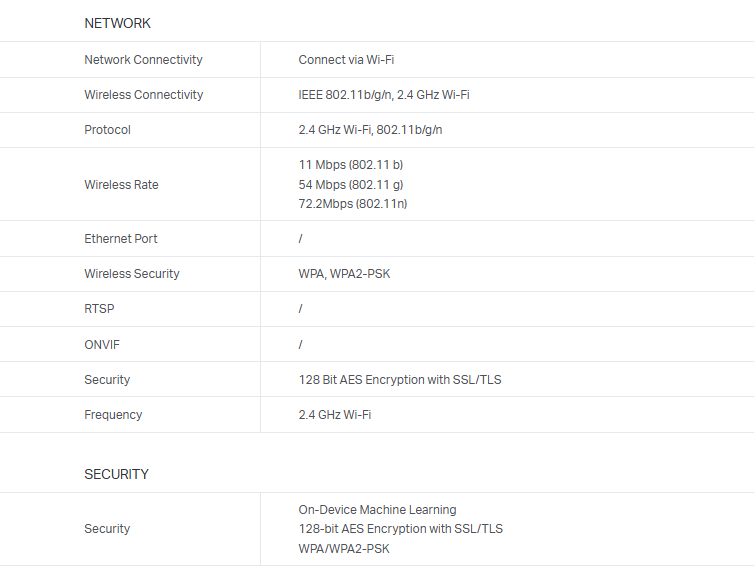Click the Ethernet Port label
Viewport: 754px width, 572px height.
(x=120, y=239)
